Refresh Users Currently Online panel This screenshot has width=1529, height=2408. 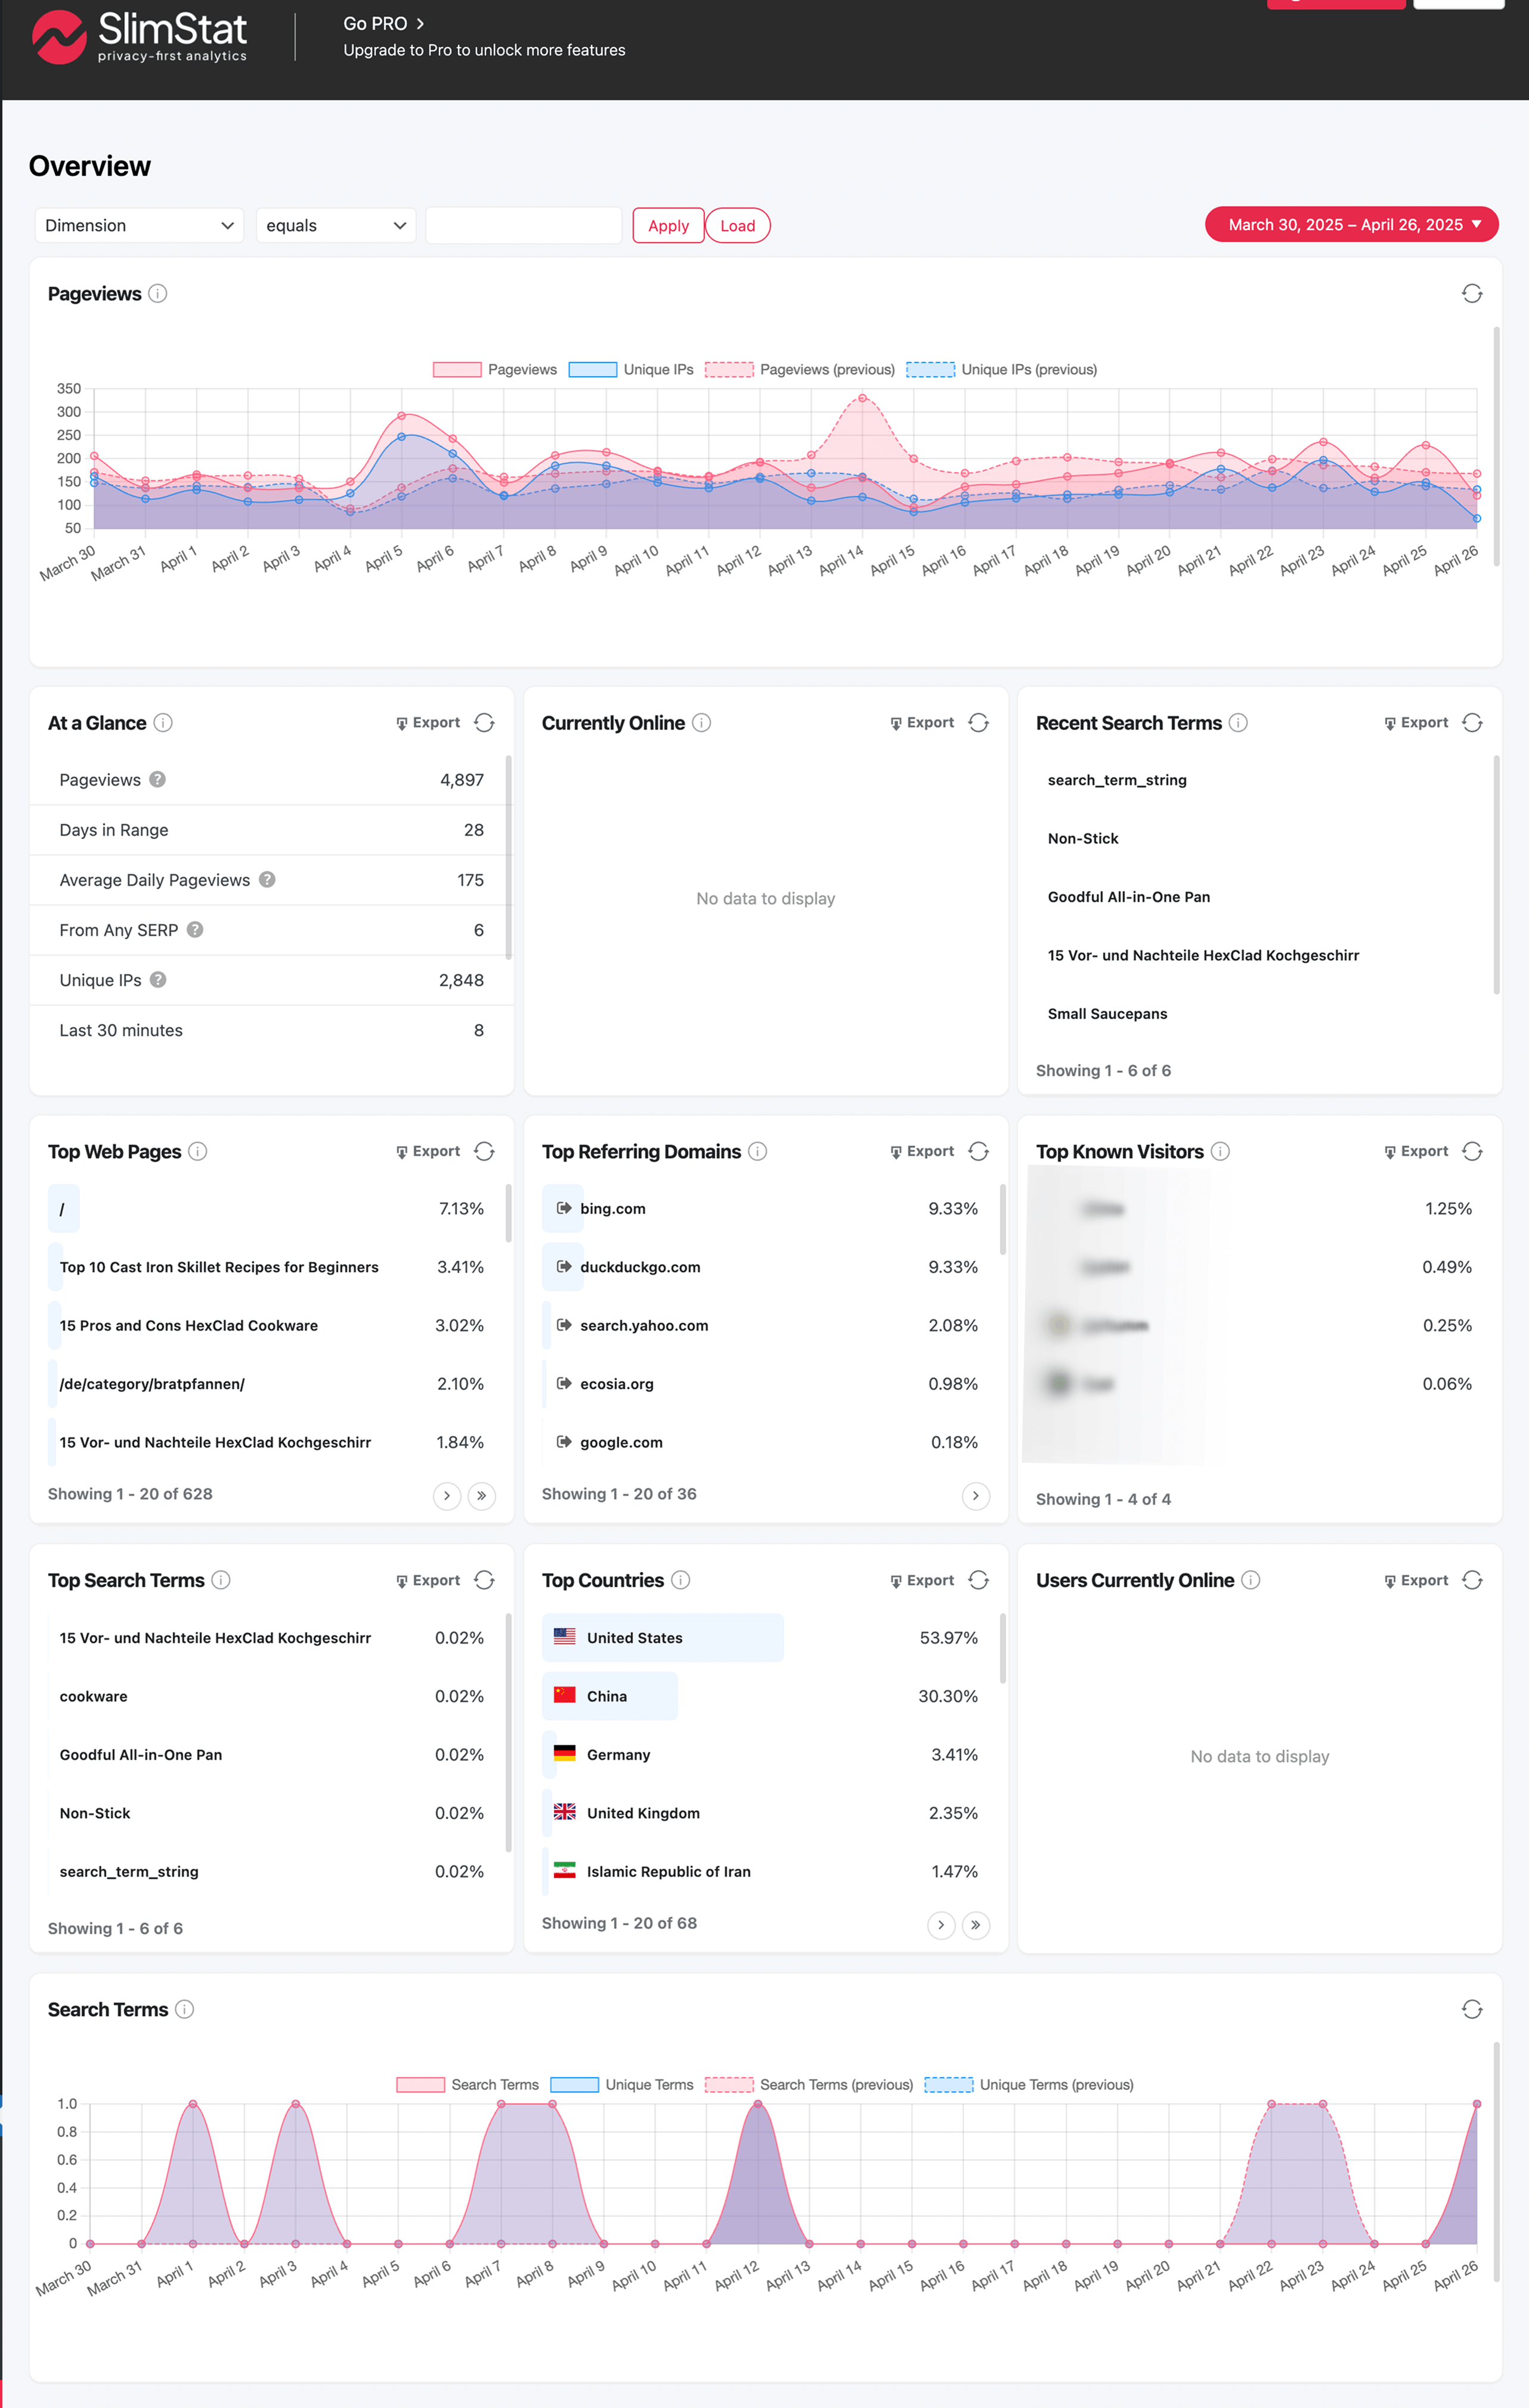click(1472, 1580)
